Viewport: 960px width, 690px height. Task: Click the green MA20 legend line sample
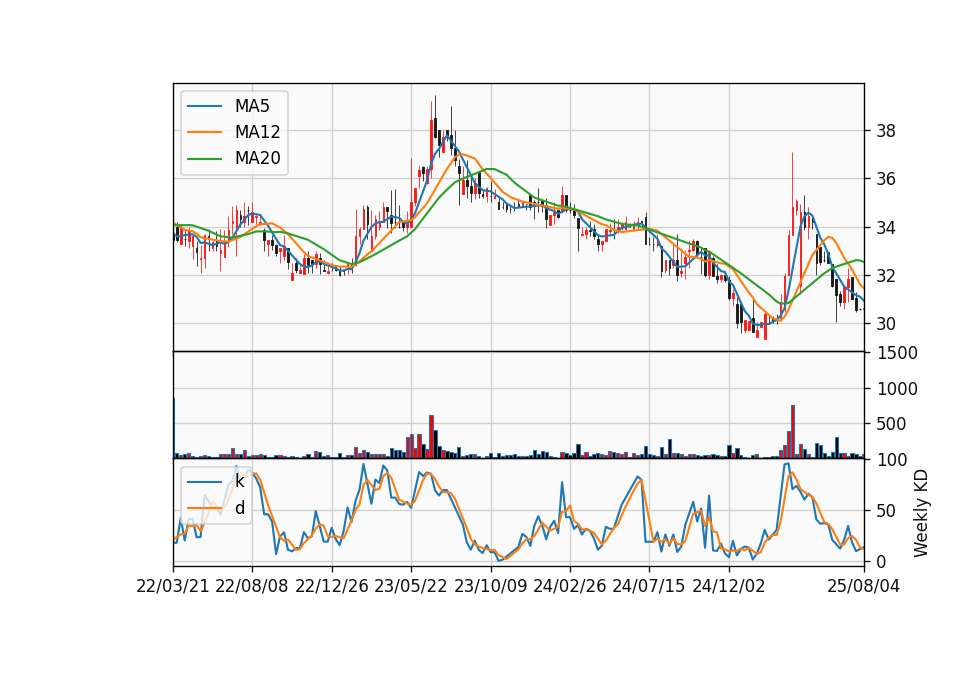204,159
